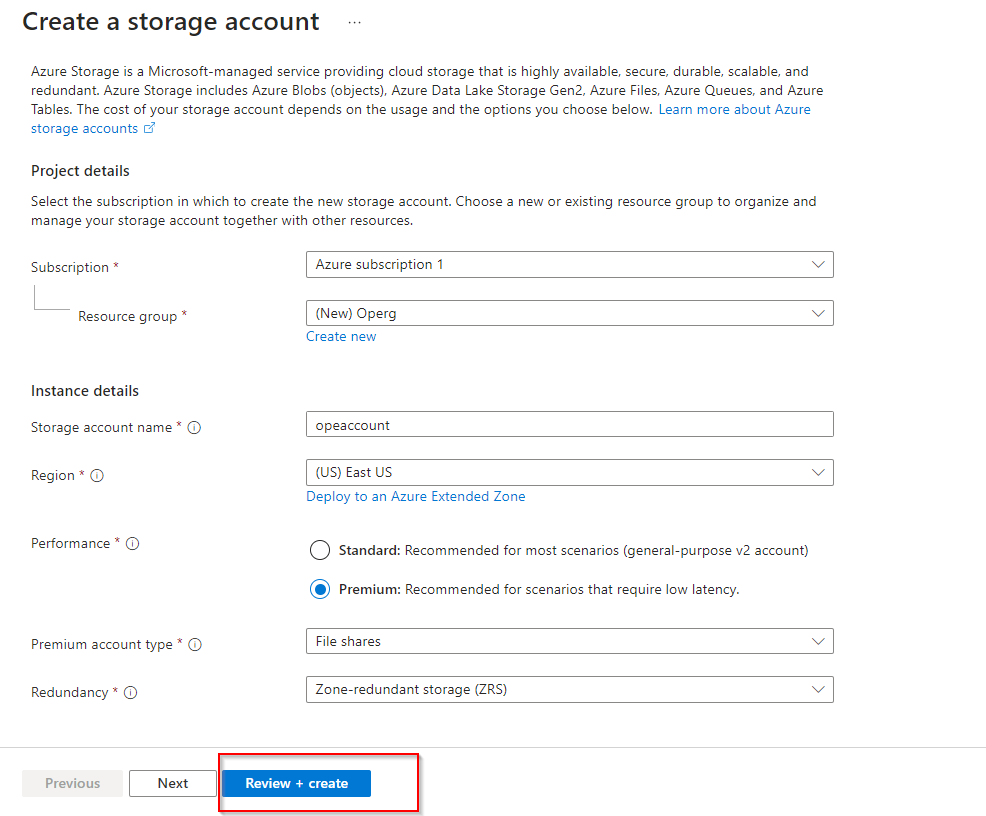Select the Premium performance radio button
The image size is (986, 816).
(320, 589)
